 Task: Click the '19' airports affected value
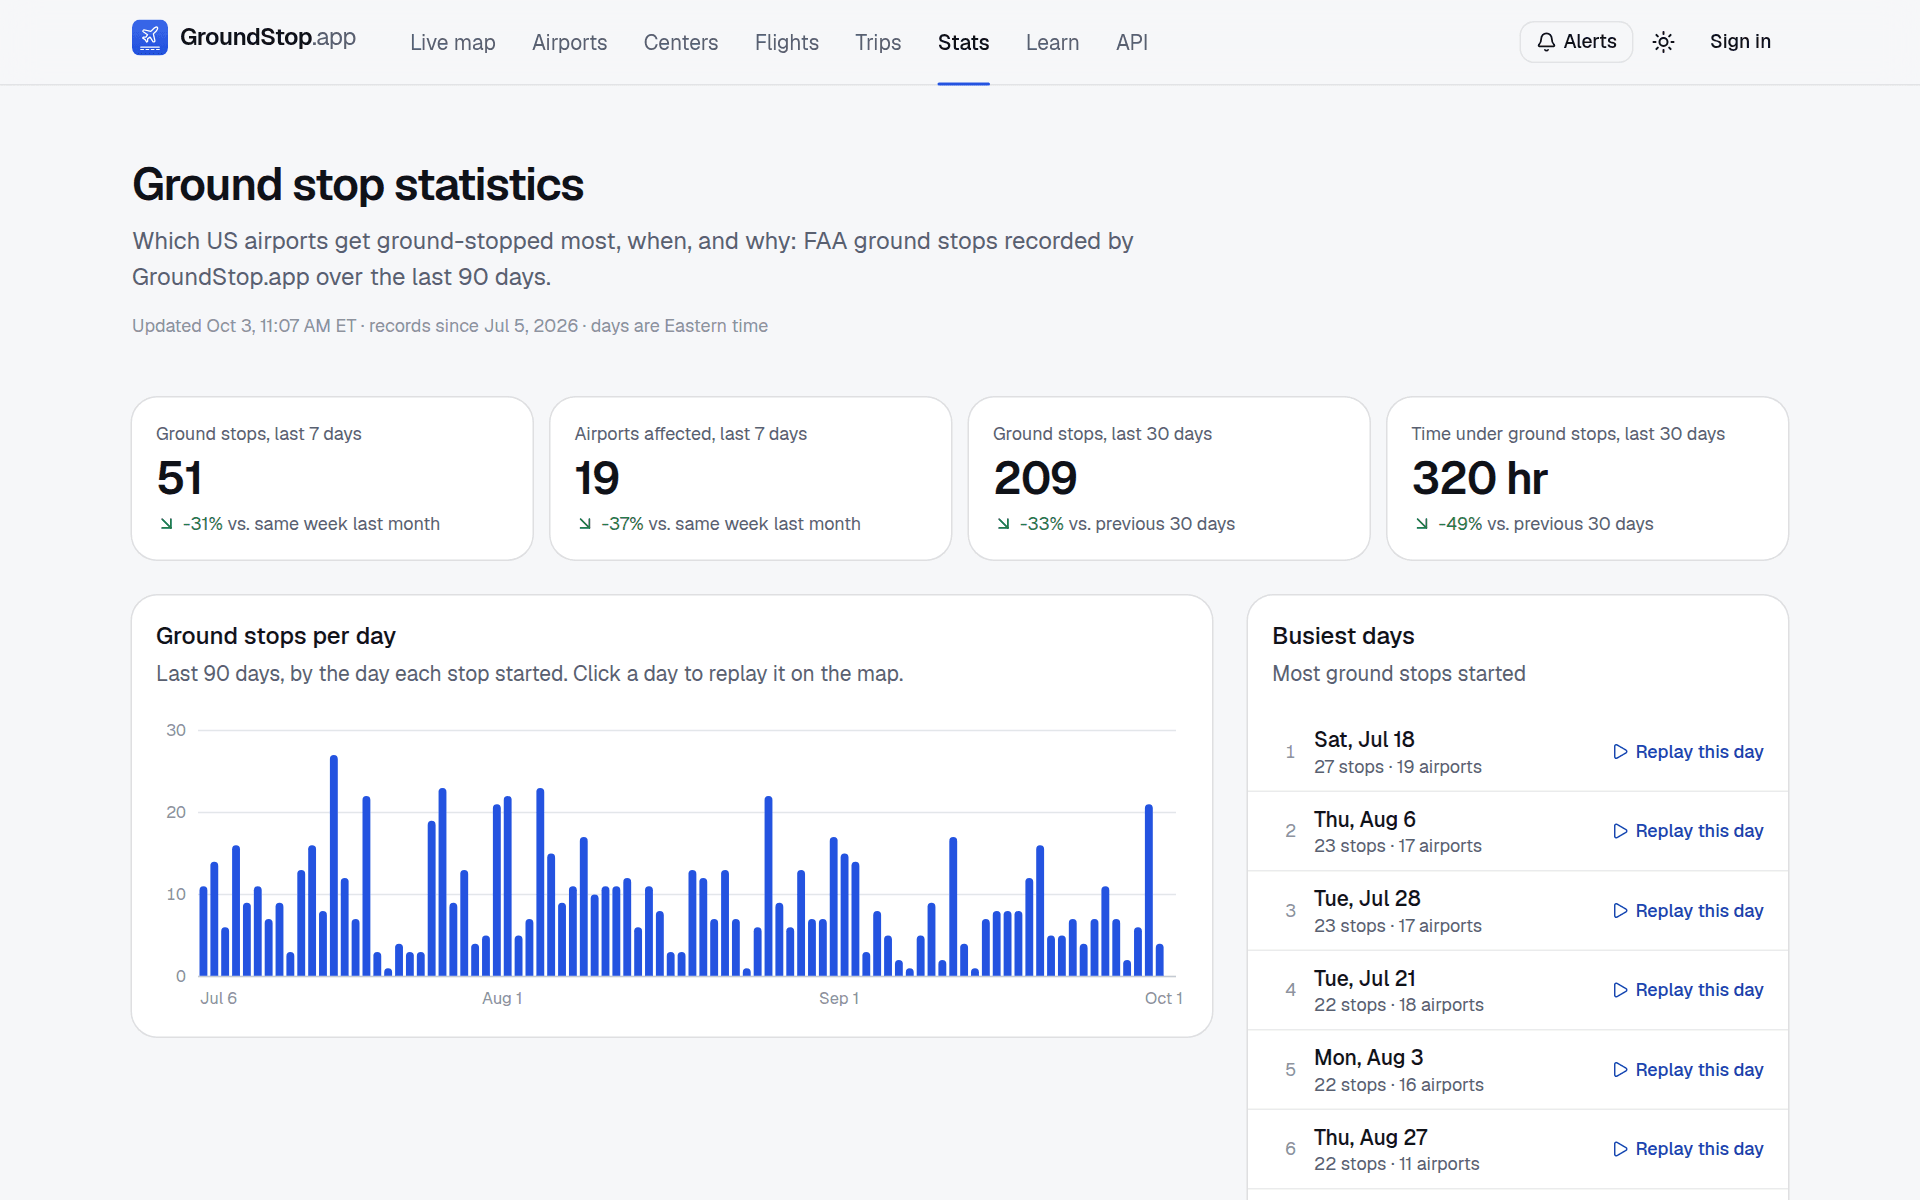click(597, 478)
